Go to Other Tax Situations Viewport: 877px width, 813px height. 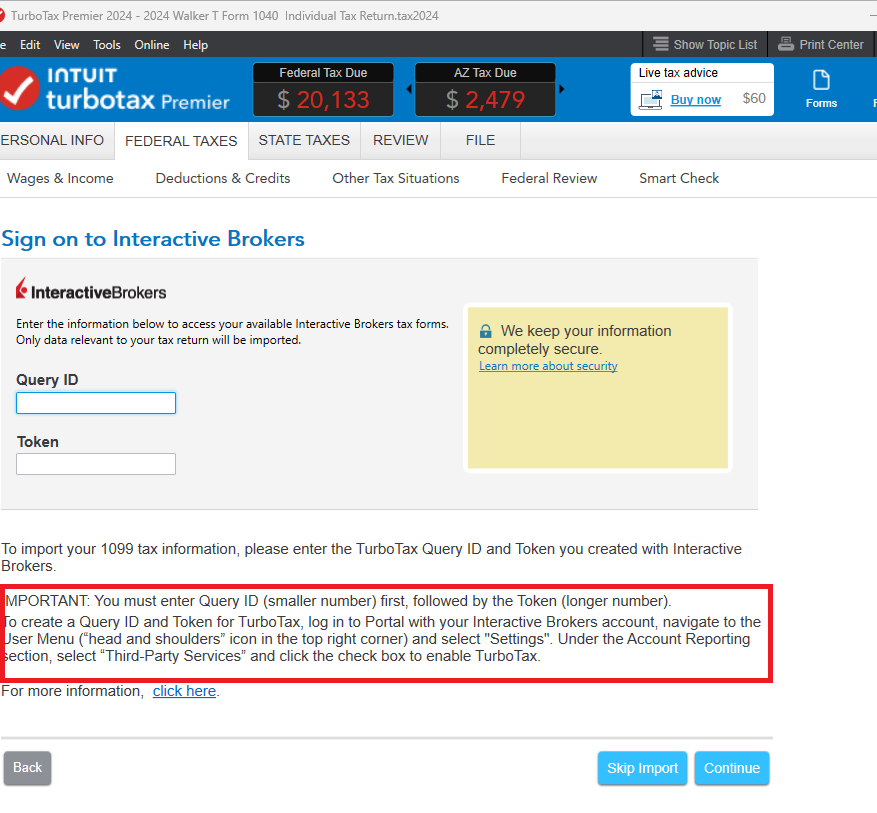[395, 178]
